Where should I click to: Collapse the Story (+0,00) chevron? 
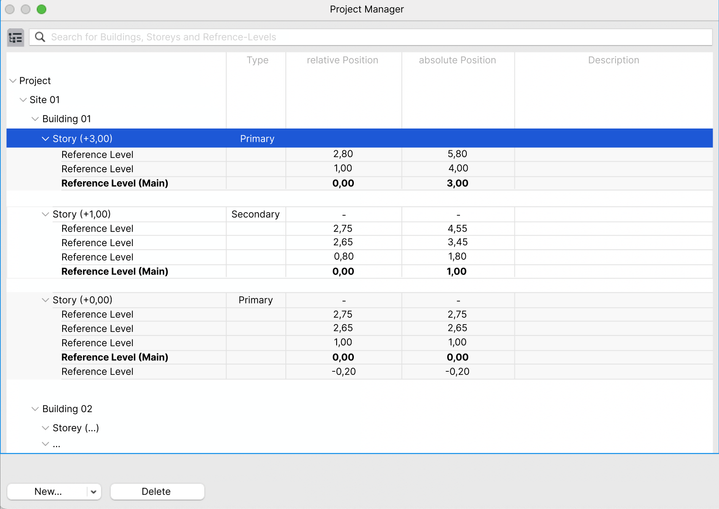point(45,300)
